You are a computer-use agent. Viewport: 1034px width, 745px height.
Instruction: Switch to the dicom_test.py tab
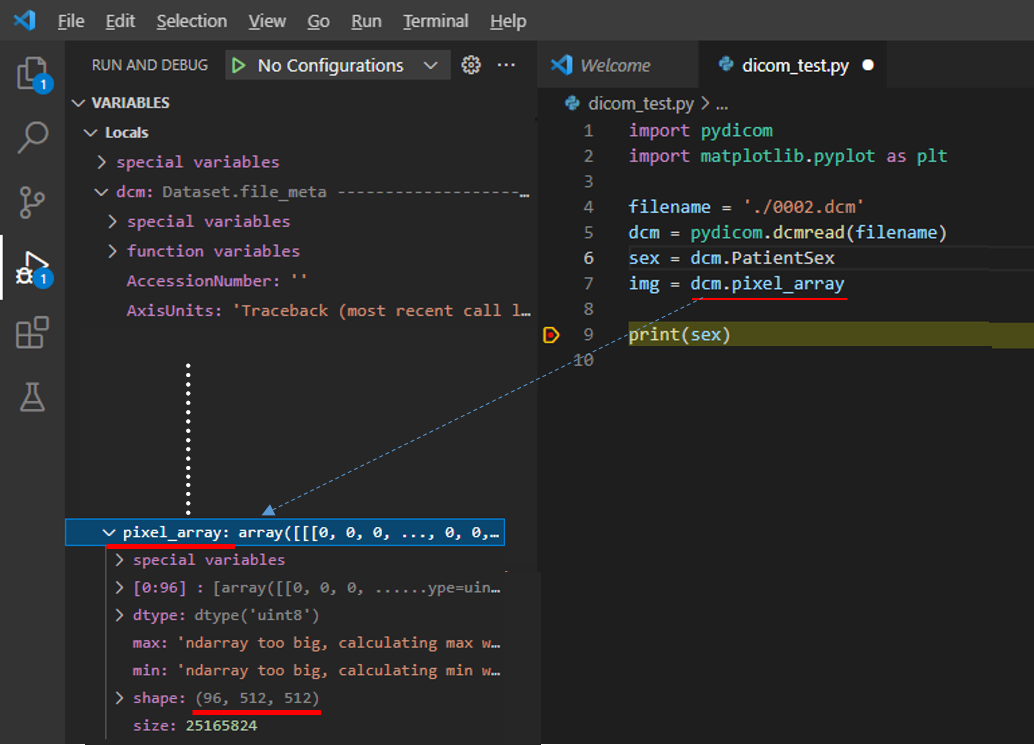(x=791, y=65)
